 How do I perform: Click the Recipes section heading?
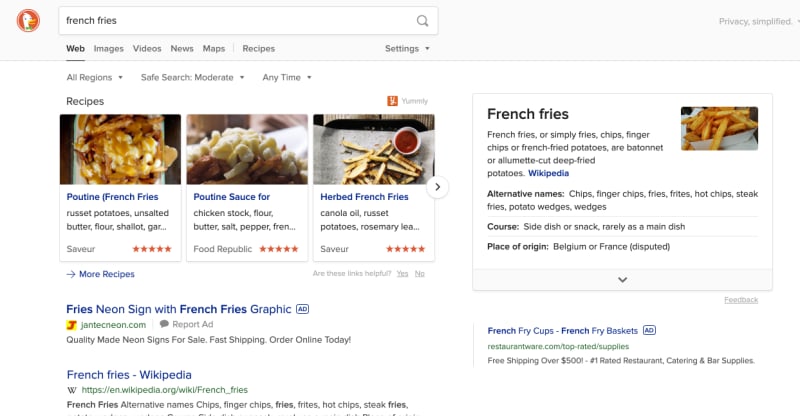tap(85, 101)
